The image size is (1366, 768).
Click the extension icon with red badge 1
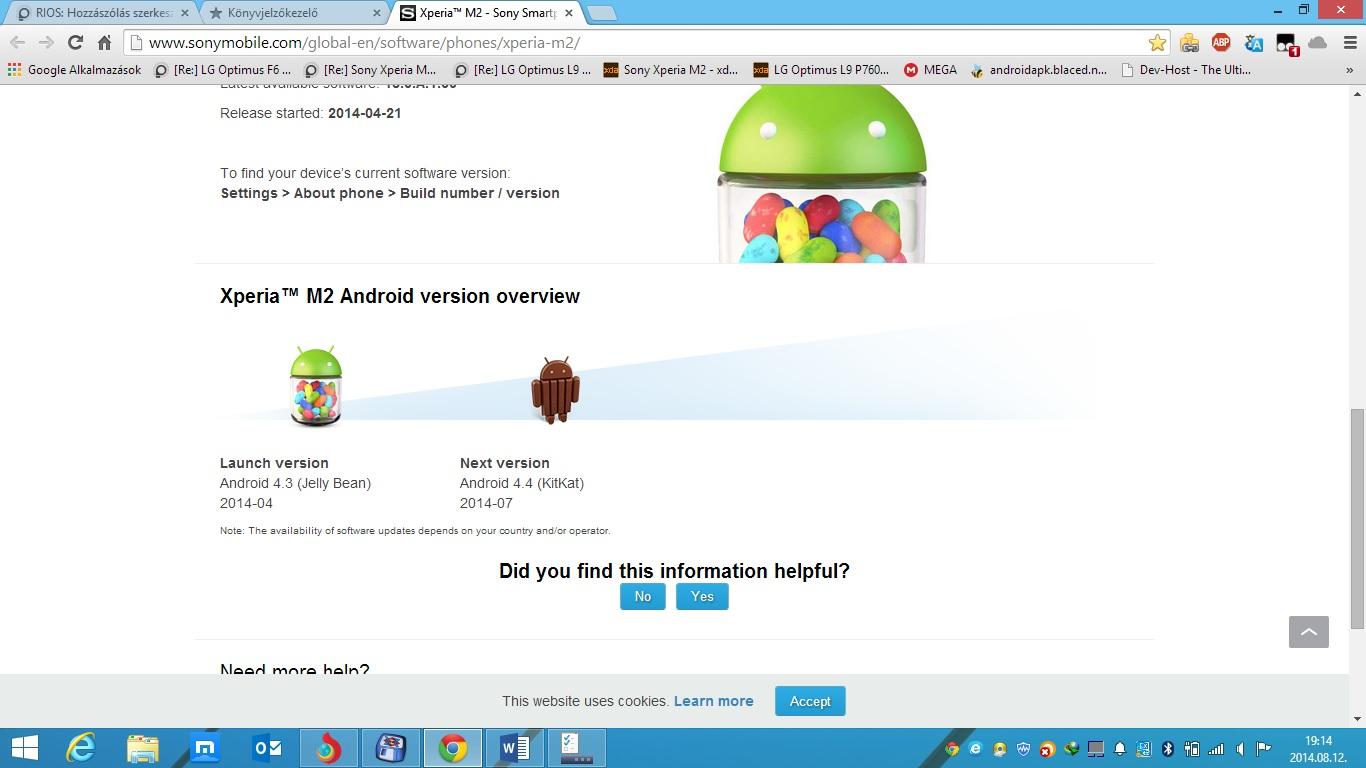pos(1286,43)
